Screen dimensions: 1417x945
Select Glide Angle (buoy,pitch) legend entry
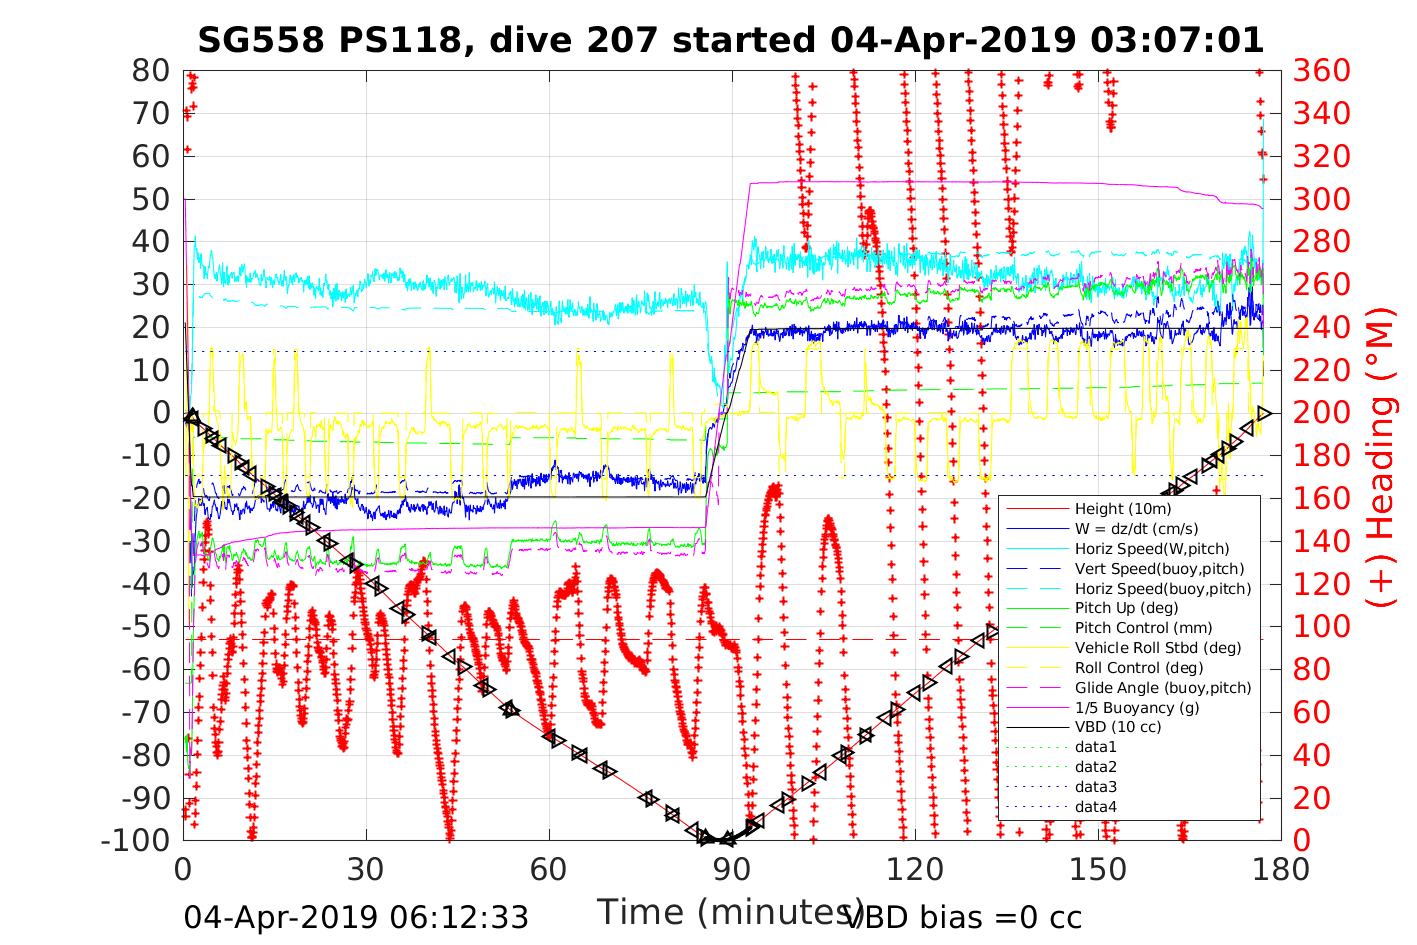[1163, 688]
